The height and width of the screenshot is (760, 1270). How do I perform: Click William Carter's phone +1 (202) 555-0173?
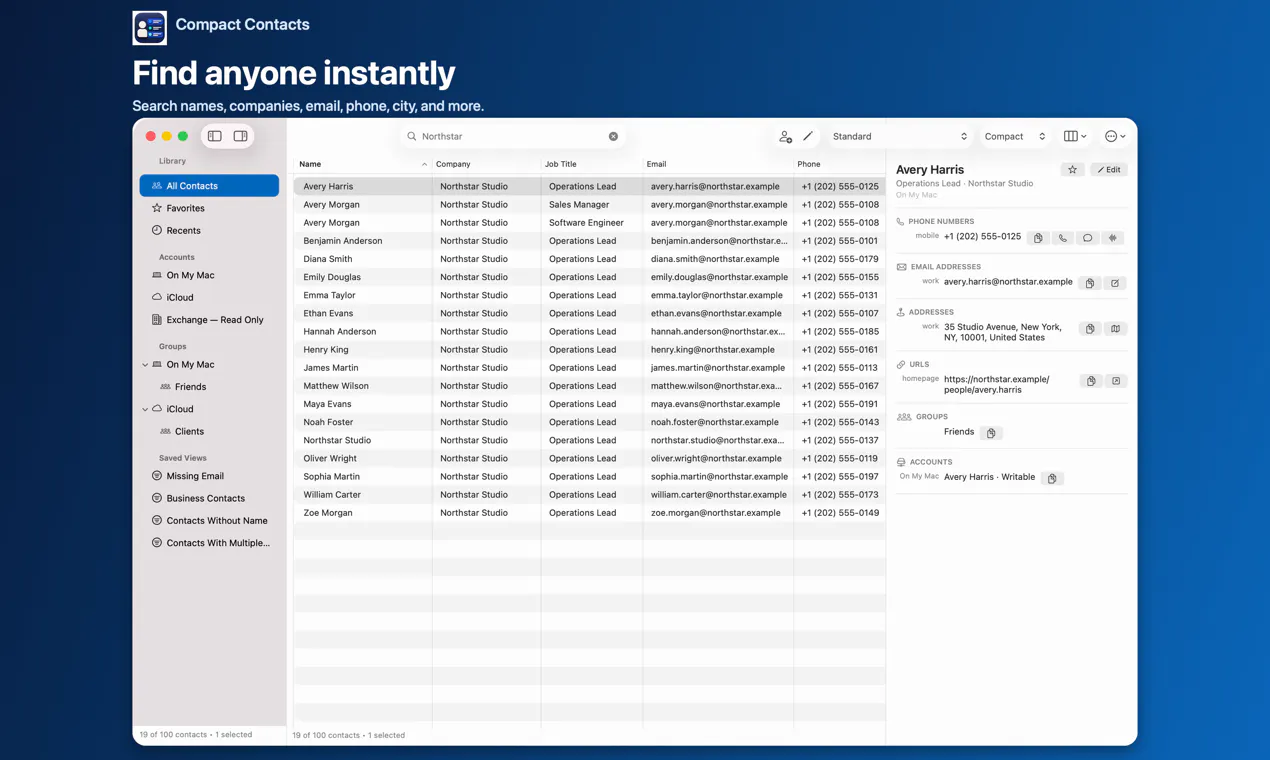pyautogui.click(x=840, y=495)
